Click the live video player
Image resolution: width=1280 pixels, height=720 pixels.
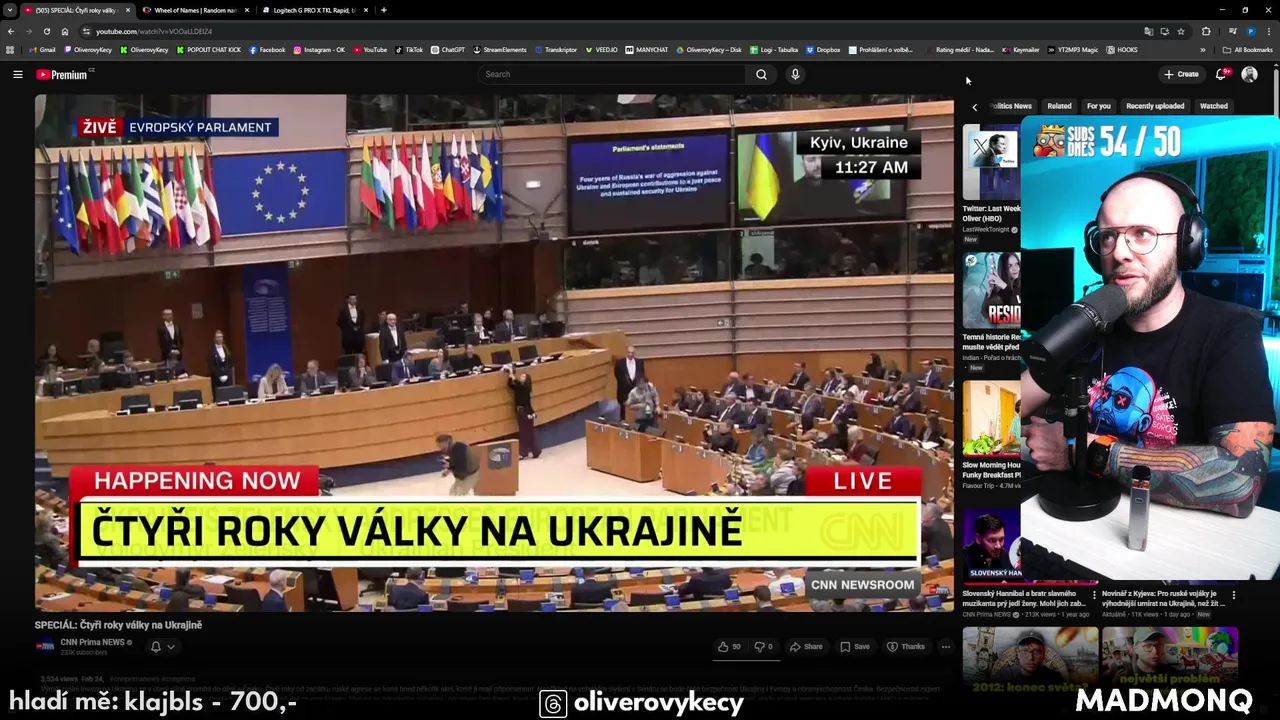coord(494,352)
